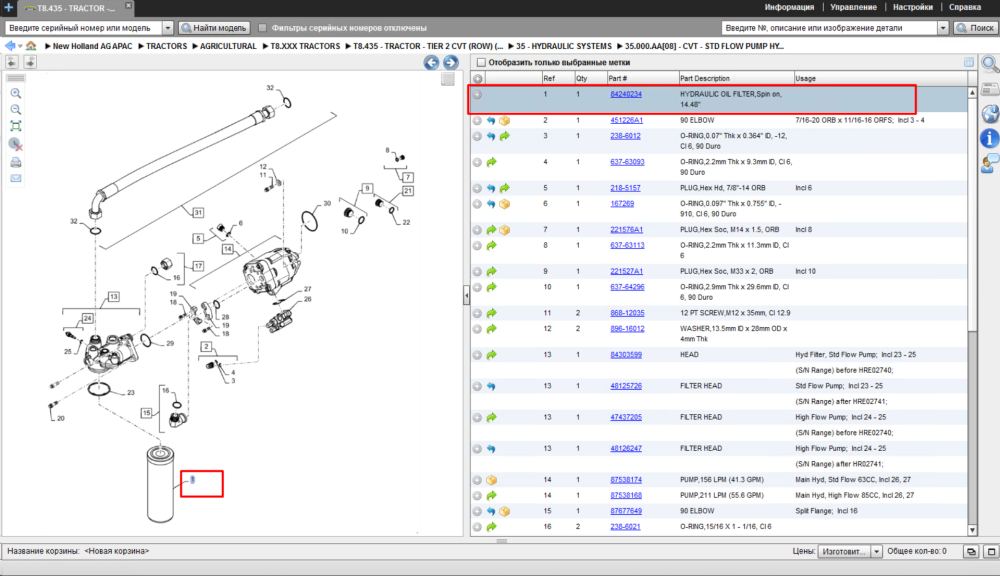Email the diagram via the envelope icon
Viewport: 1000px width, 576px height.
click(16, 179)
